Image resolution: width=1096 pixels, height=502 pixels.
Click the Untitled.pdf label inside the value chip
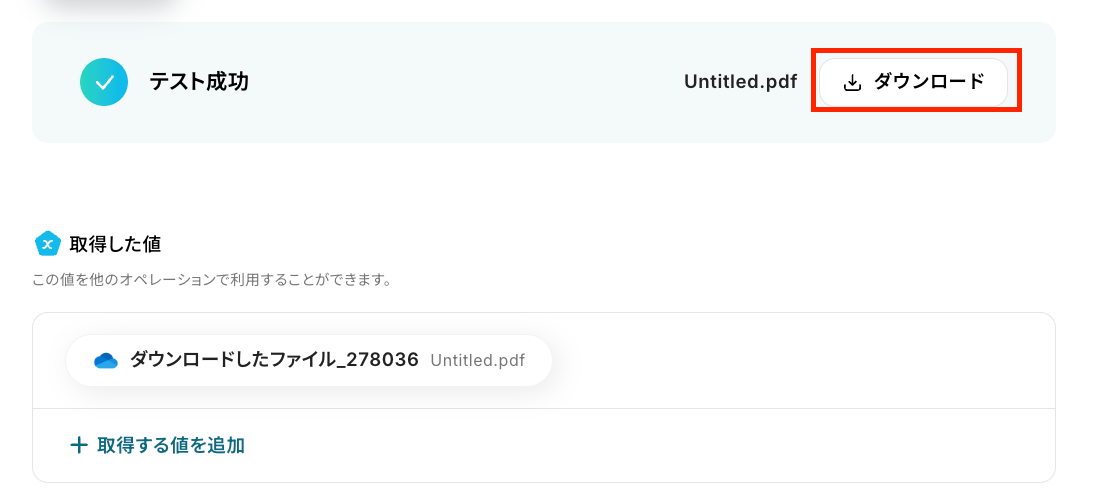point(477,361)
